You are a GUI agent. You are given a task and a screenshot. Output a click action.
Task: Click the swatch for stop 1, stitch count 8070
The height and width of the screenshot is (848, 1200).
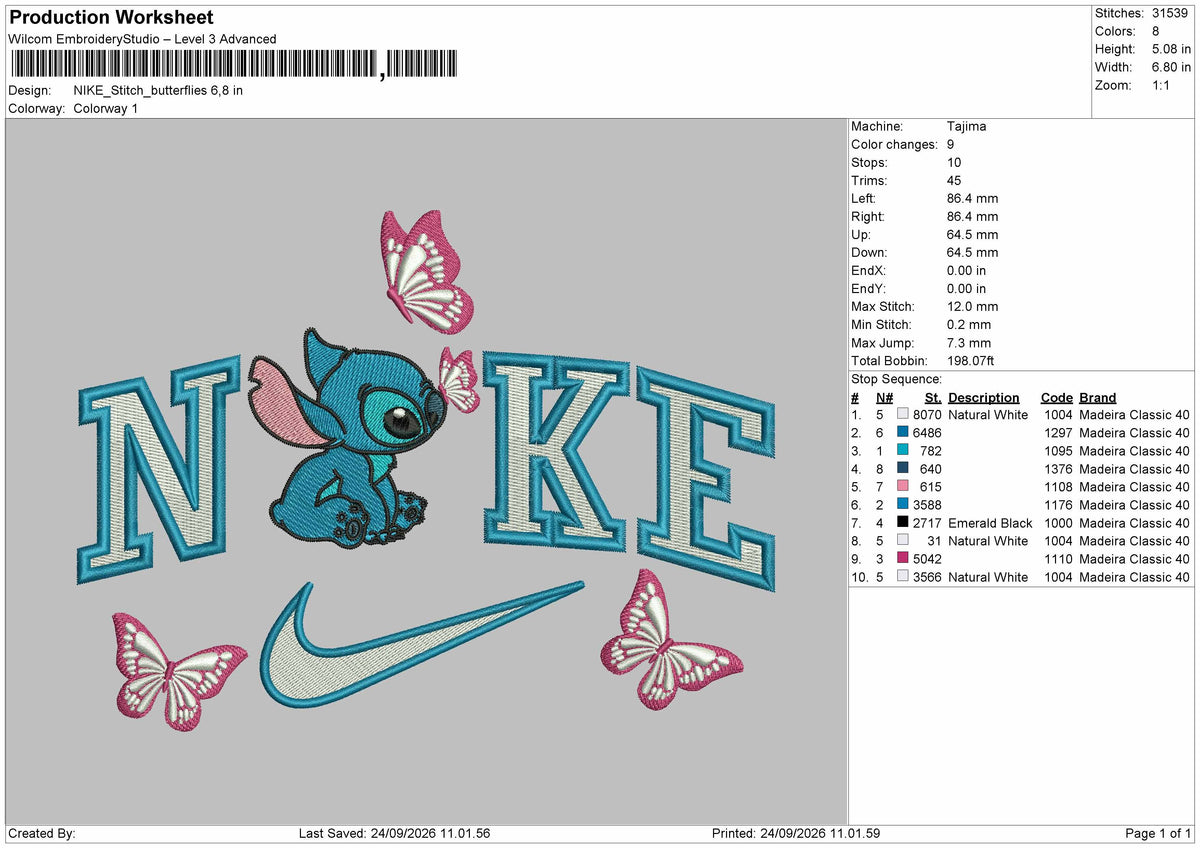tap(903, 414)
